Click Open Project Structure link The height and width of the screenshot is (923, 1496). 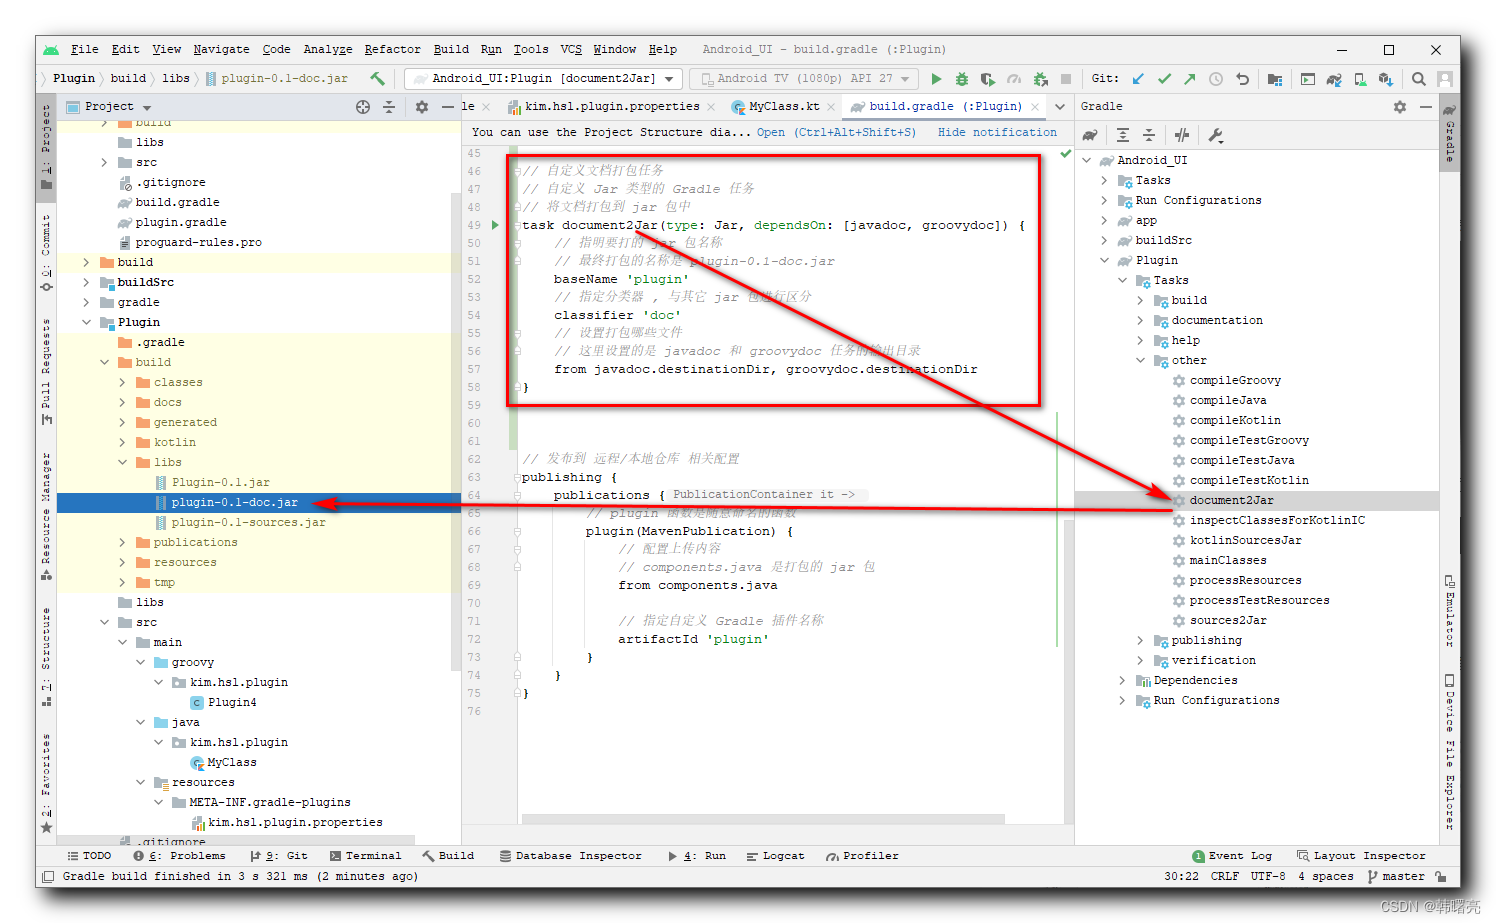[836, 132]
